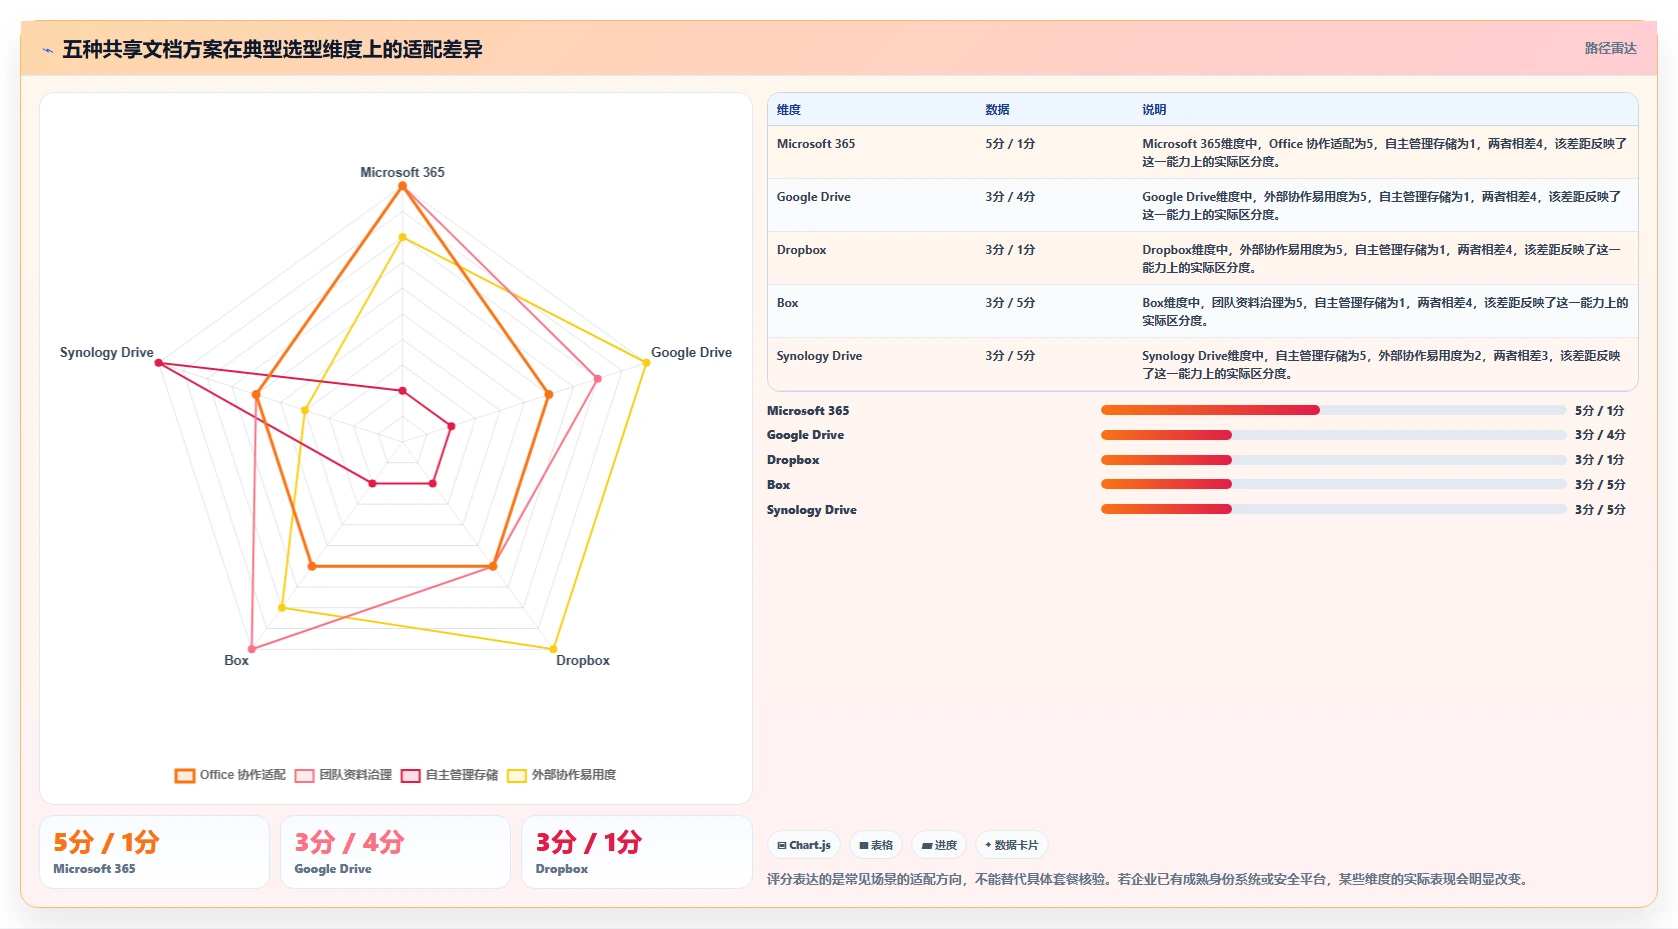Click the Google Drive radar axis label
The image size is (1678, 929).
pos(691,352)
